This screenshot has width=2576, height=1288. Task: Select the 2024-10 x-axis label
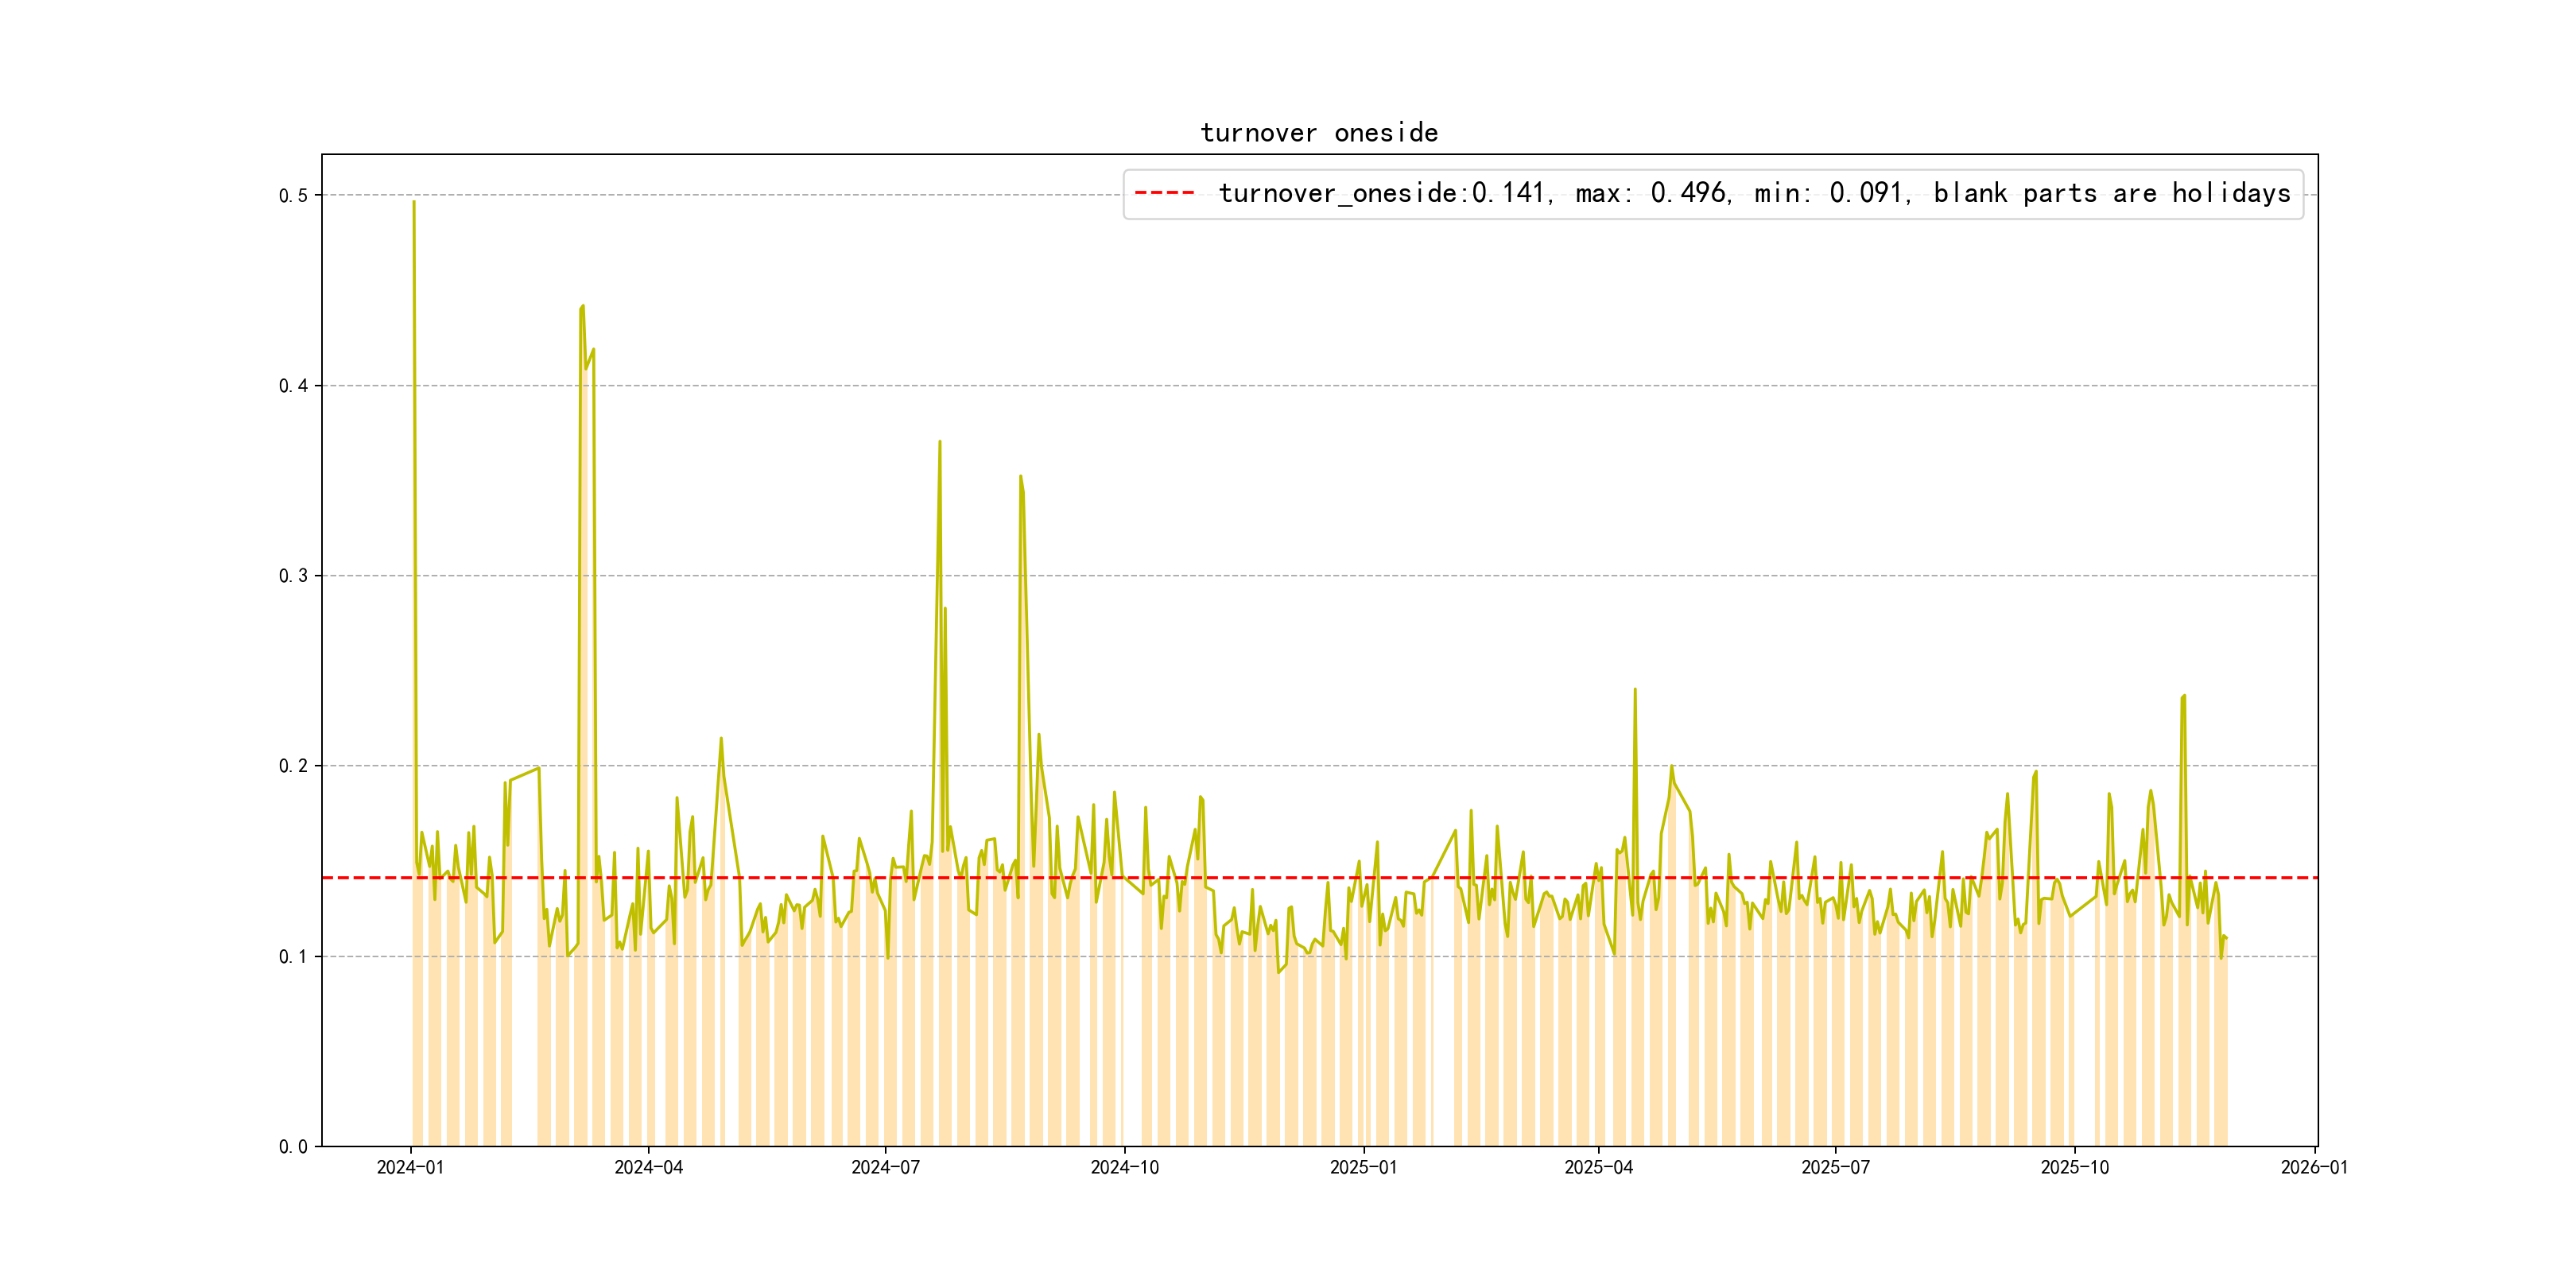1124,1168
